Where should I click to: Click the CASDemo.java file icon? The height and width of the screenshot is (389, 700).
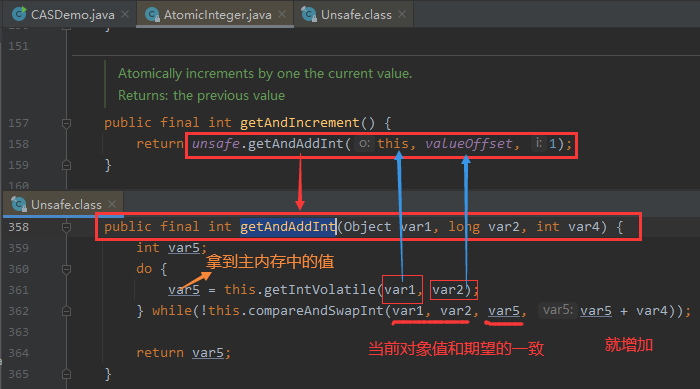coord(19,15)
